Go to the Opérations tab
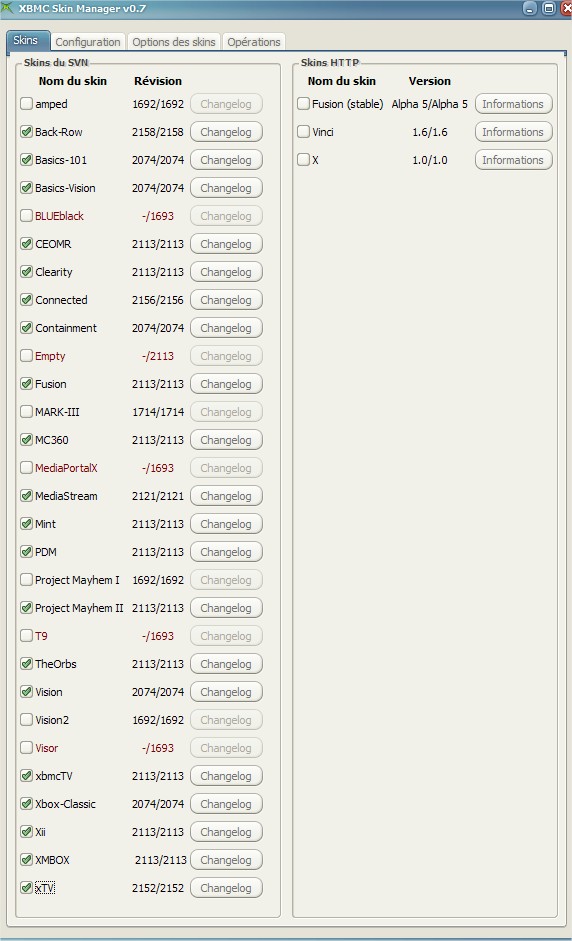The height and width of the screenshot is (941, 572). [x=253, y=41]
